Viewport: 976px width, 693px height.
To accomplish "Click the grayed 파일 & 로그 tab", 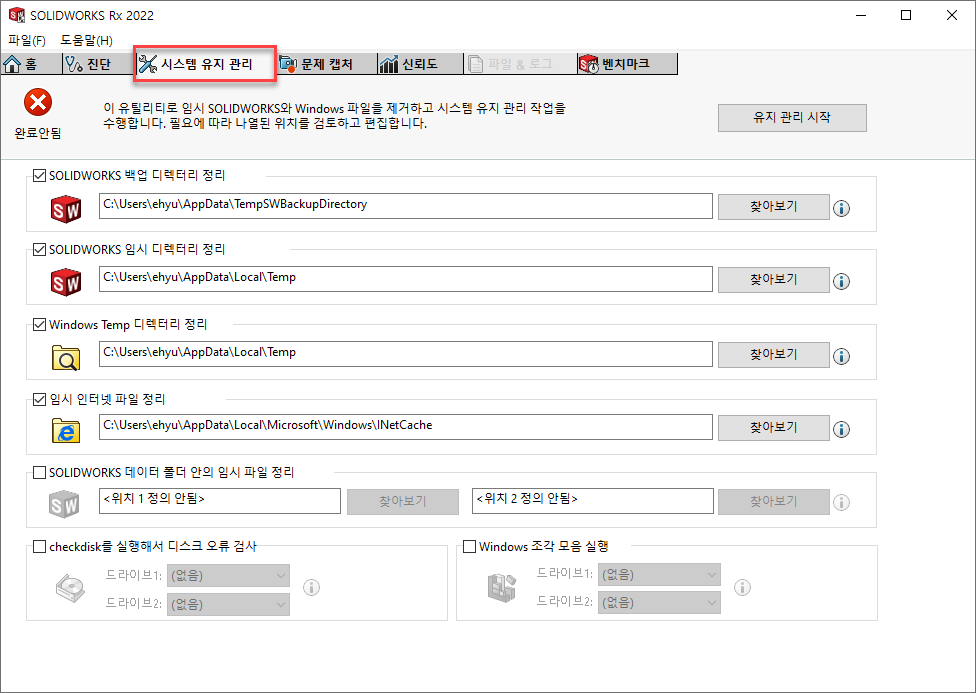I will tap(520, 64).
